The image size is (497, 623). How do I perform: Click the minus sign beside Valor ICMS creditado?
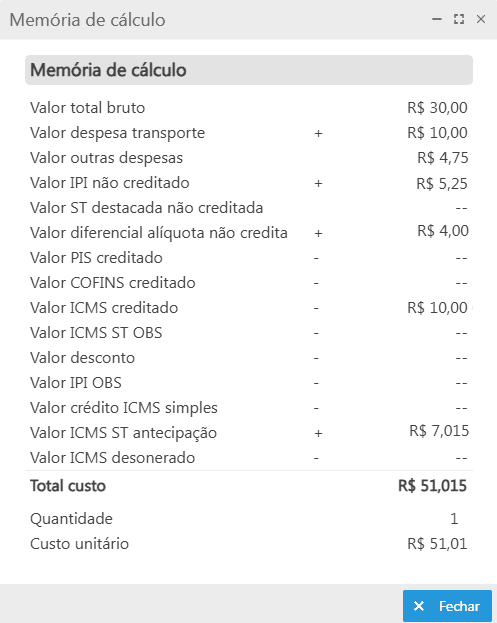click(x=316, y=308)
